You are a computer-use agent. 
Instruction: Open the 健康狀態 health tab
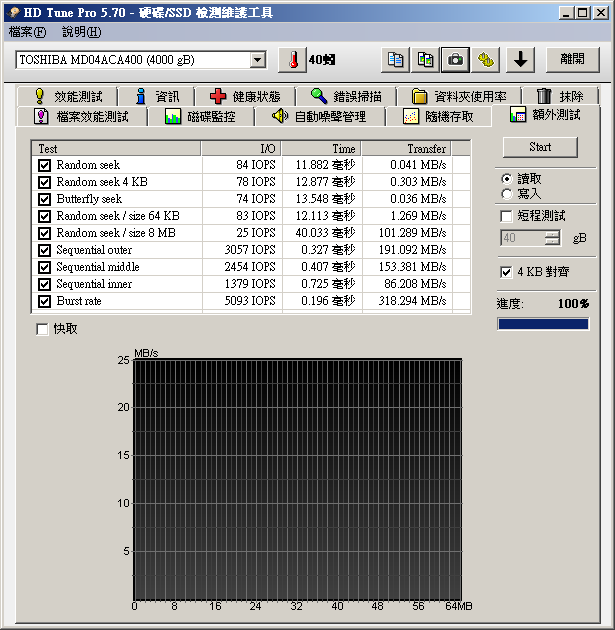tap(245, 96)
